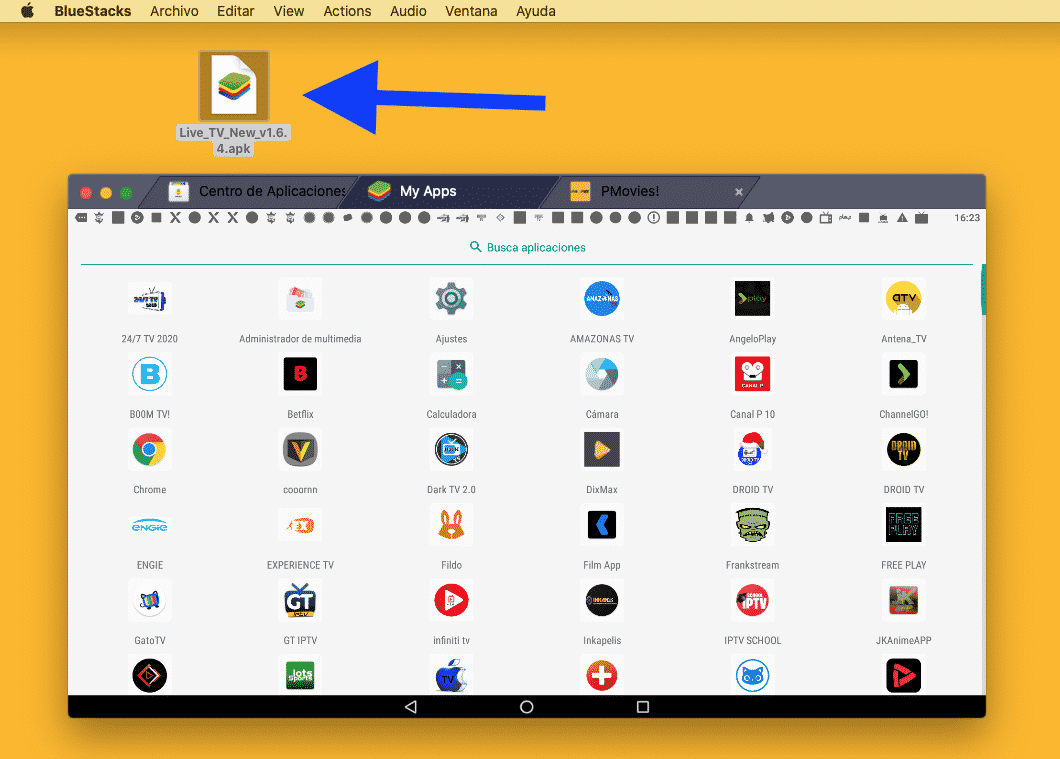The height and width of the screenshot is (759, 1060).
Task: Open the GT IPTV app
Action: point(300,600)
